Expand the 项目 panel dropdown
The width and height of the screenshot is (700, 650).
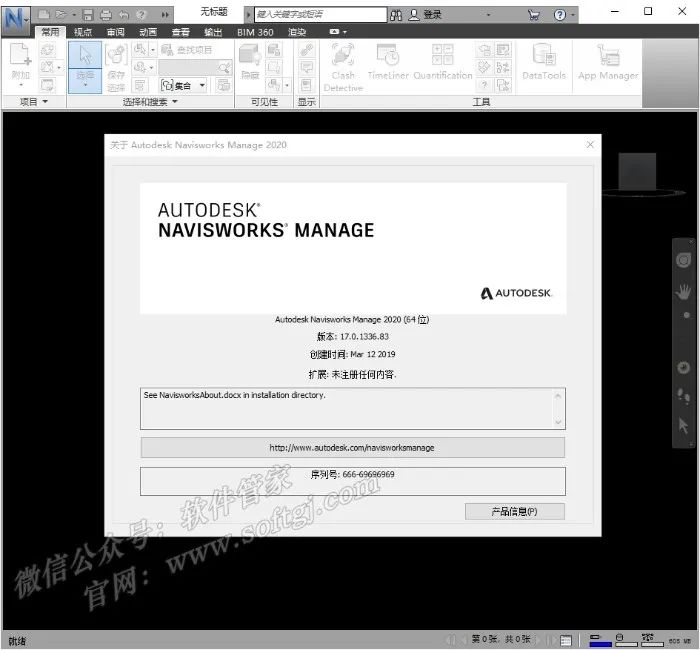pos(45,102)
